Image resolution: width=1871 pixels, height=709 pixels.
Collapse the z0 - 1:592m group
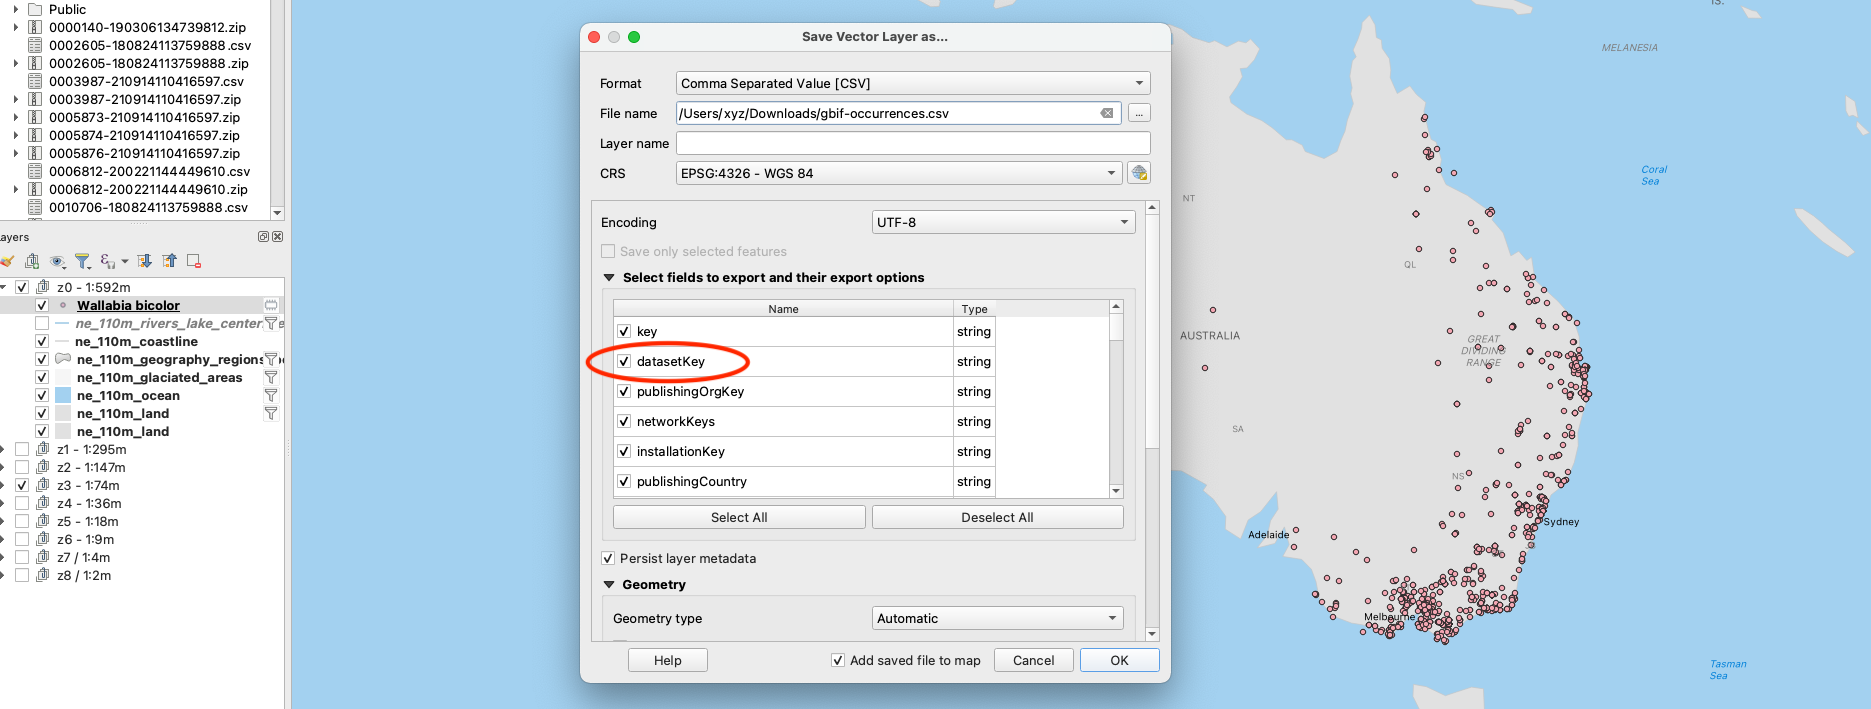[x=4, y=287]
